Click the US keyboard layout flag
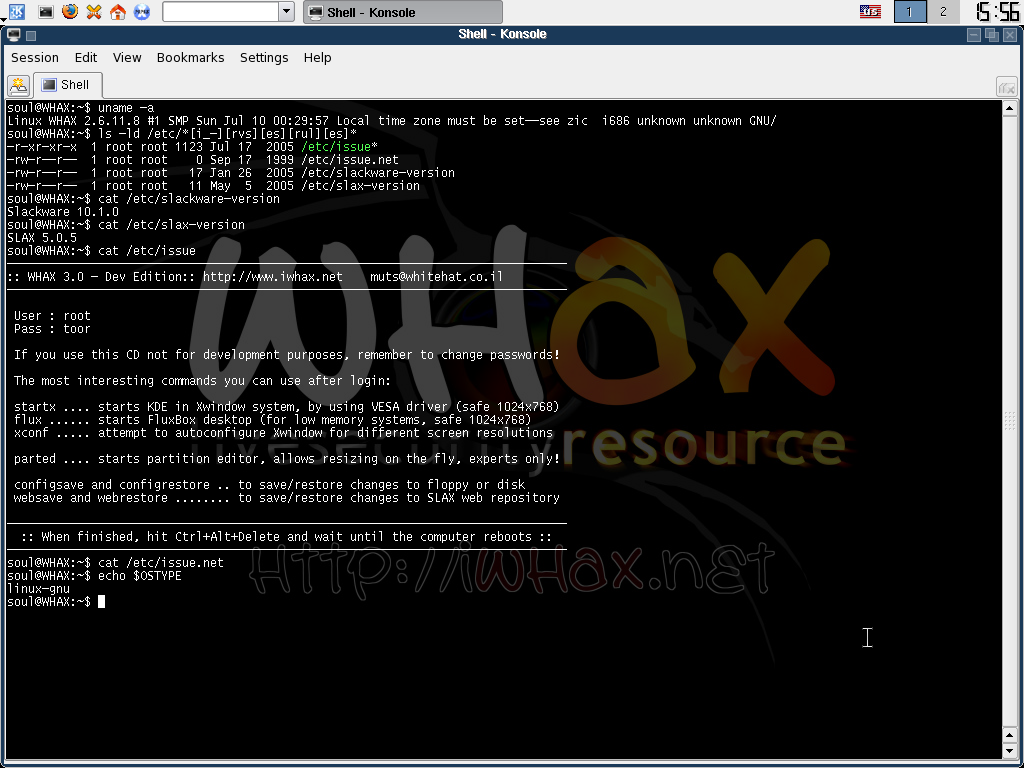The width and height of the screenshot is (1024, 768). point(870,12)
